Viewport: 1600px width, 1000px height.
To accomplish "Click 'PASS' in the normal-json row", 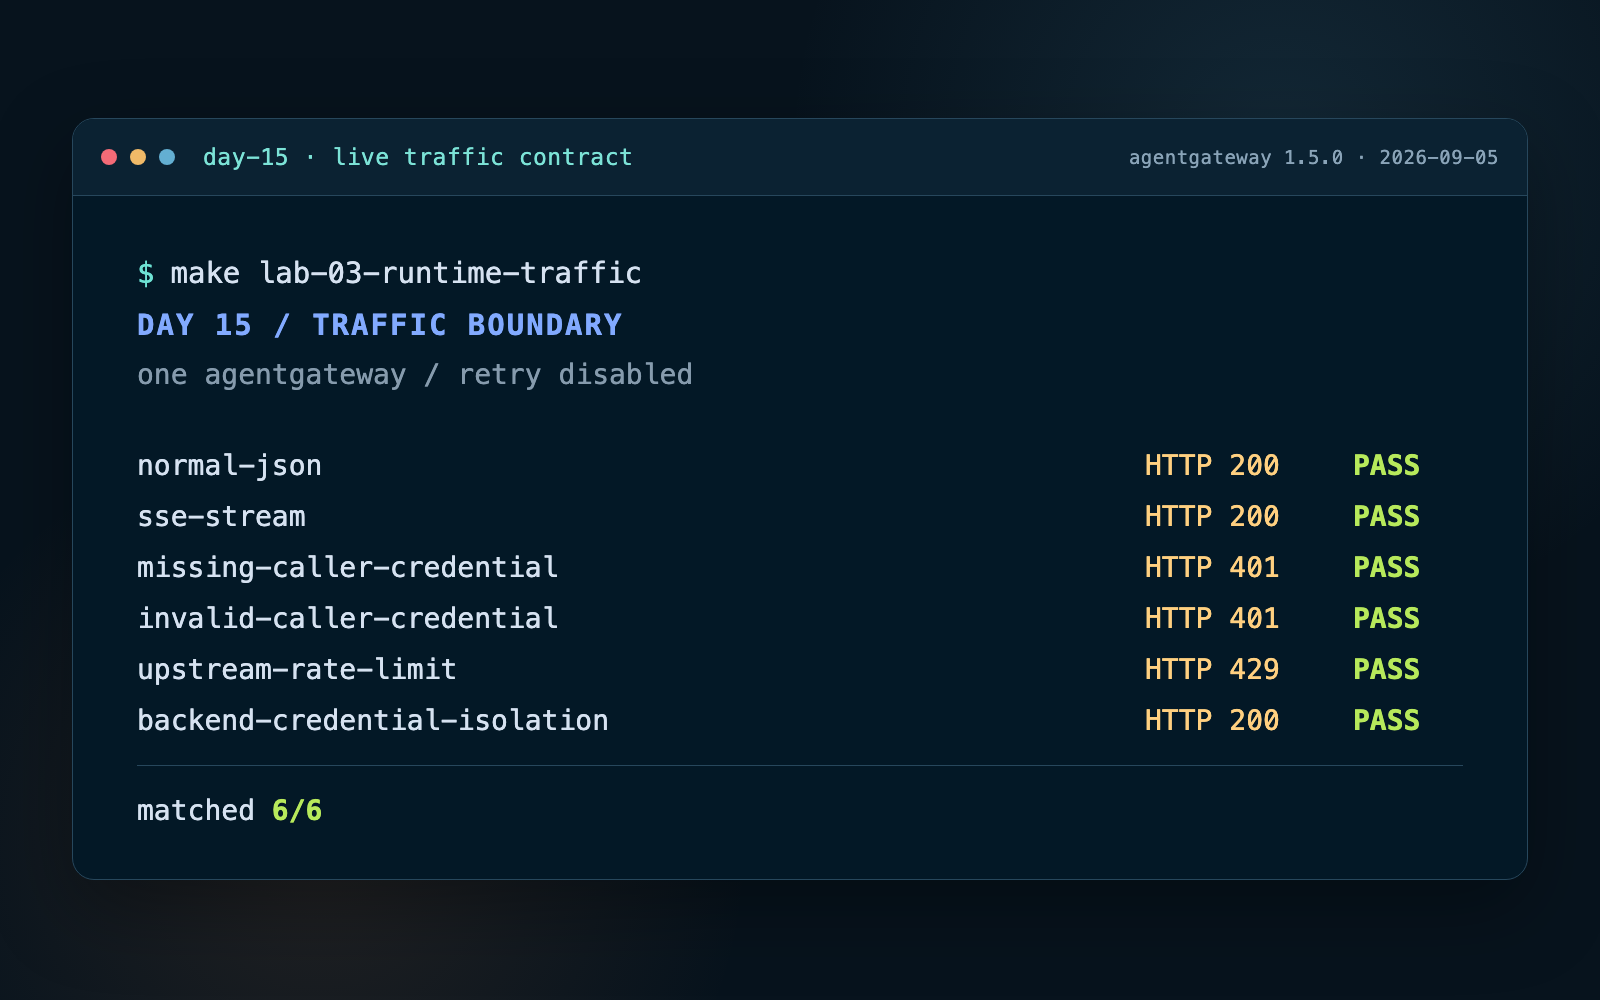I will point(1387,466).
